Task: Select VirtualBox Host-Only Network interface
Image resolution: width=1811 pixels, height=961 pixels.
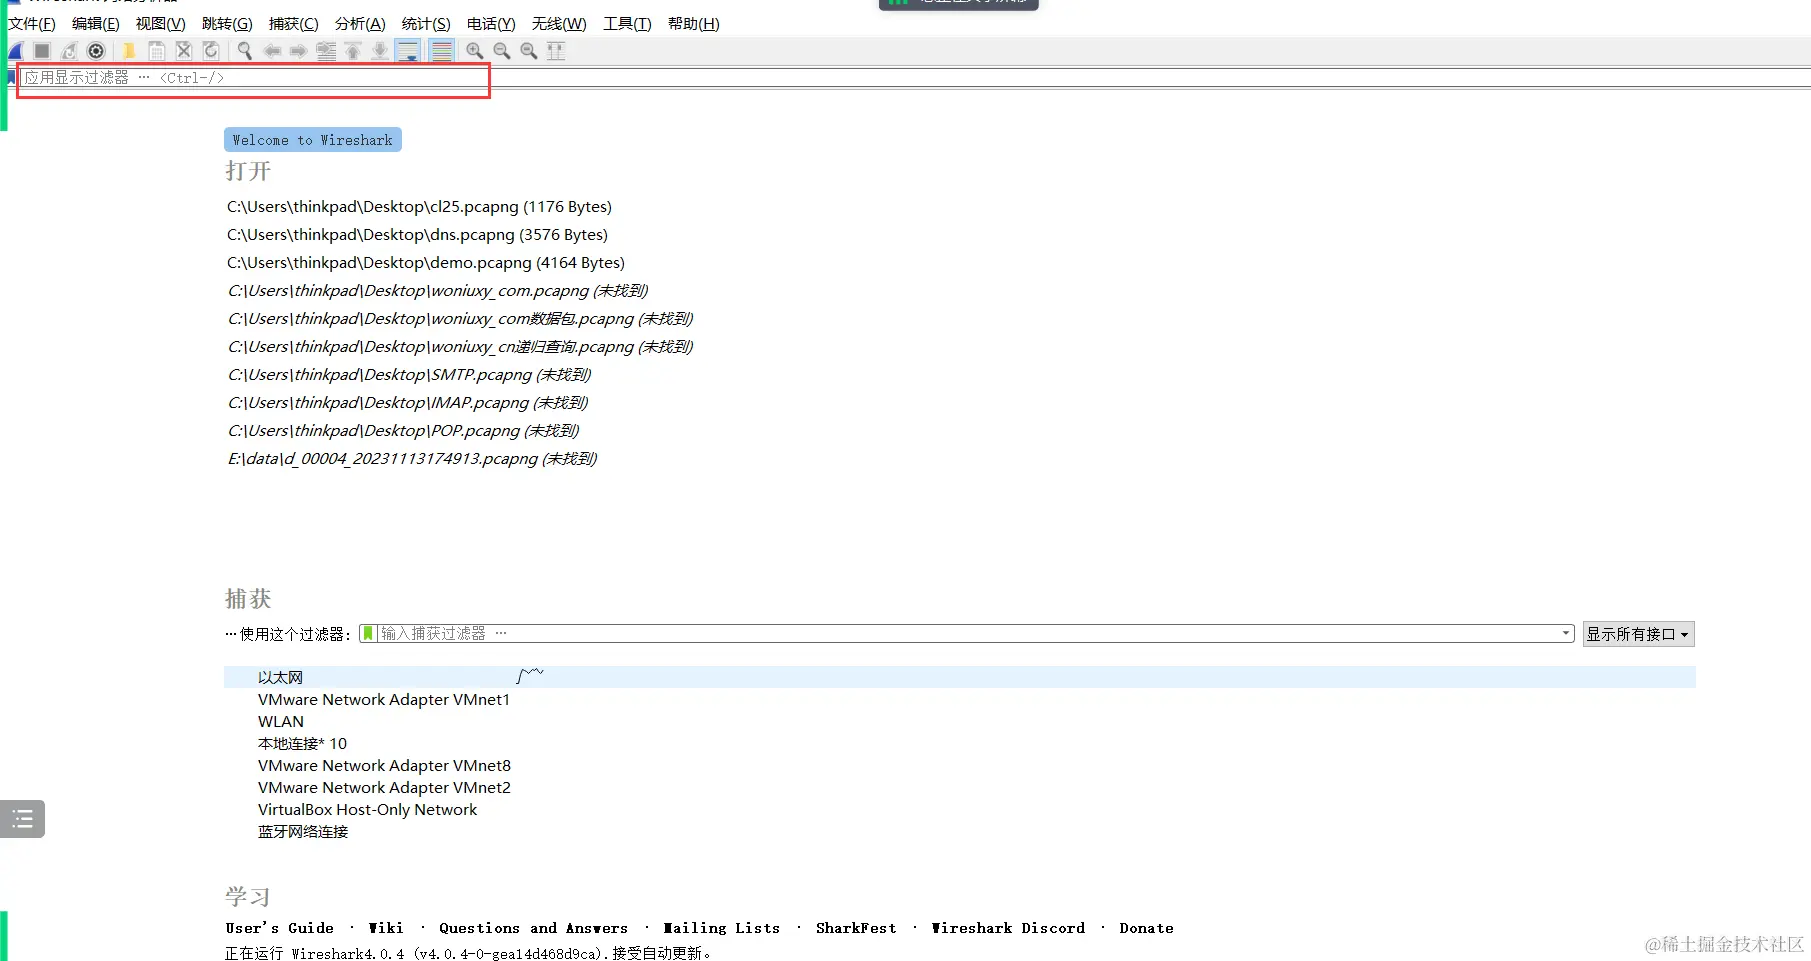Action: [x=367, y=810]
